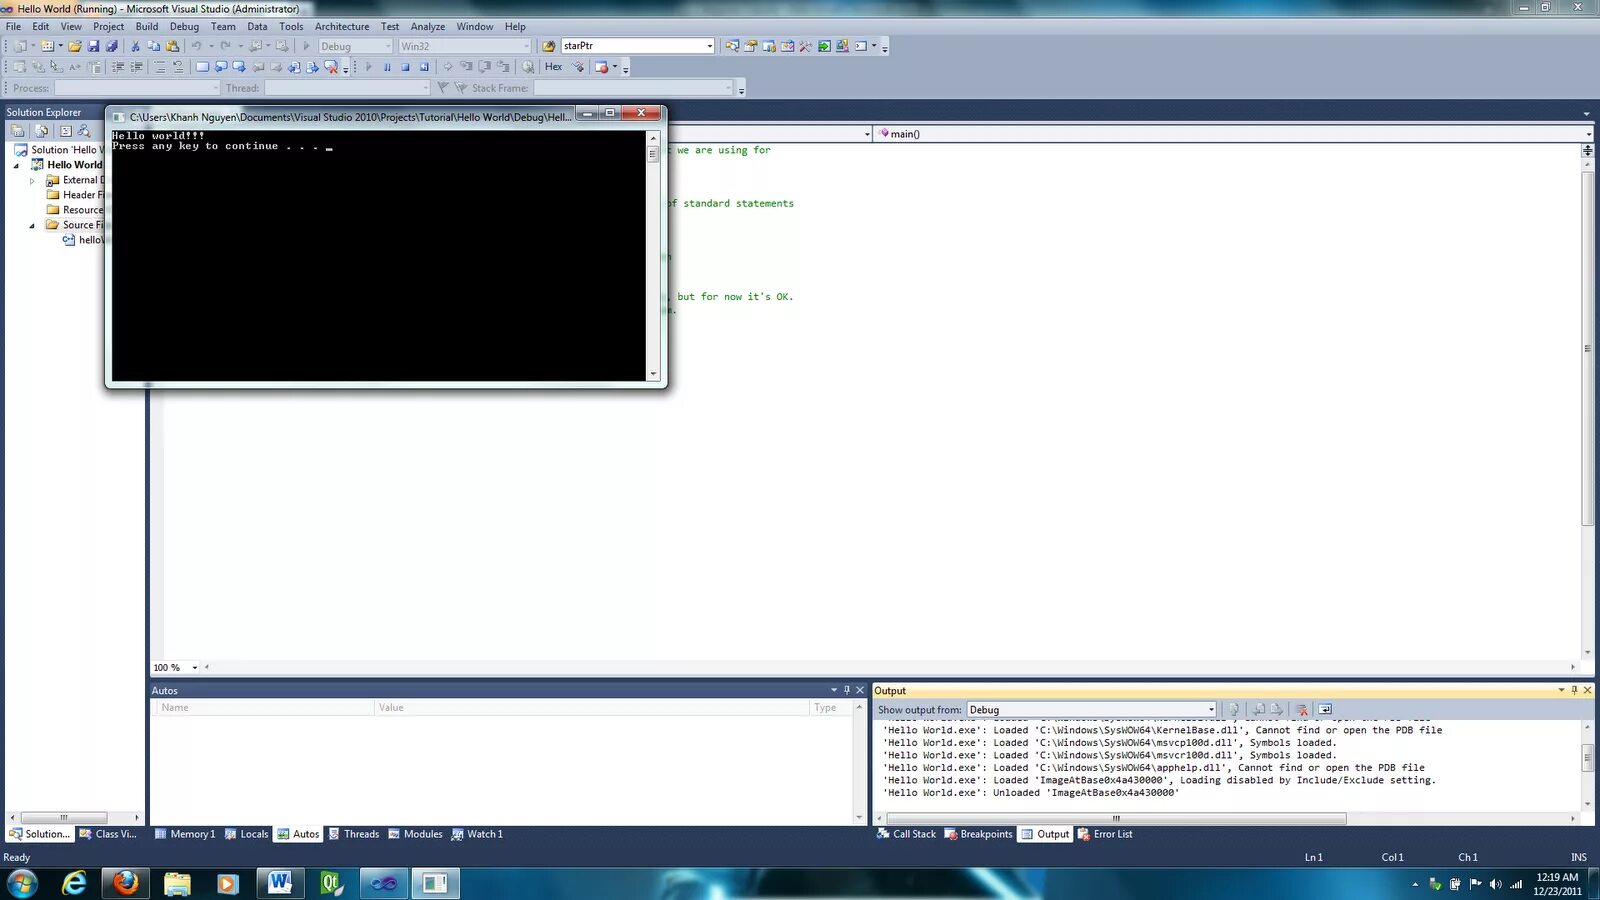
Task: Click the Save All icon
Action: pos(112,46)
